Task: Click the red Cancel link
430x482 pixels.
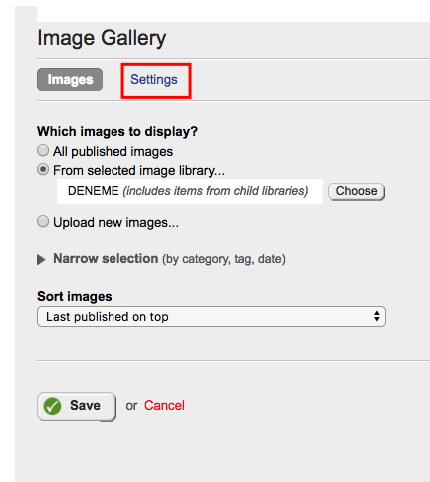Action: (164, 406)
